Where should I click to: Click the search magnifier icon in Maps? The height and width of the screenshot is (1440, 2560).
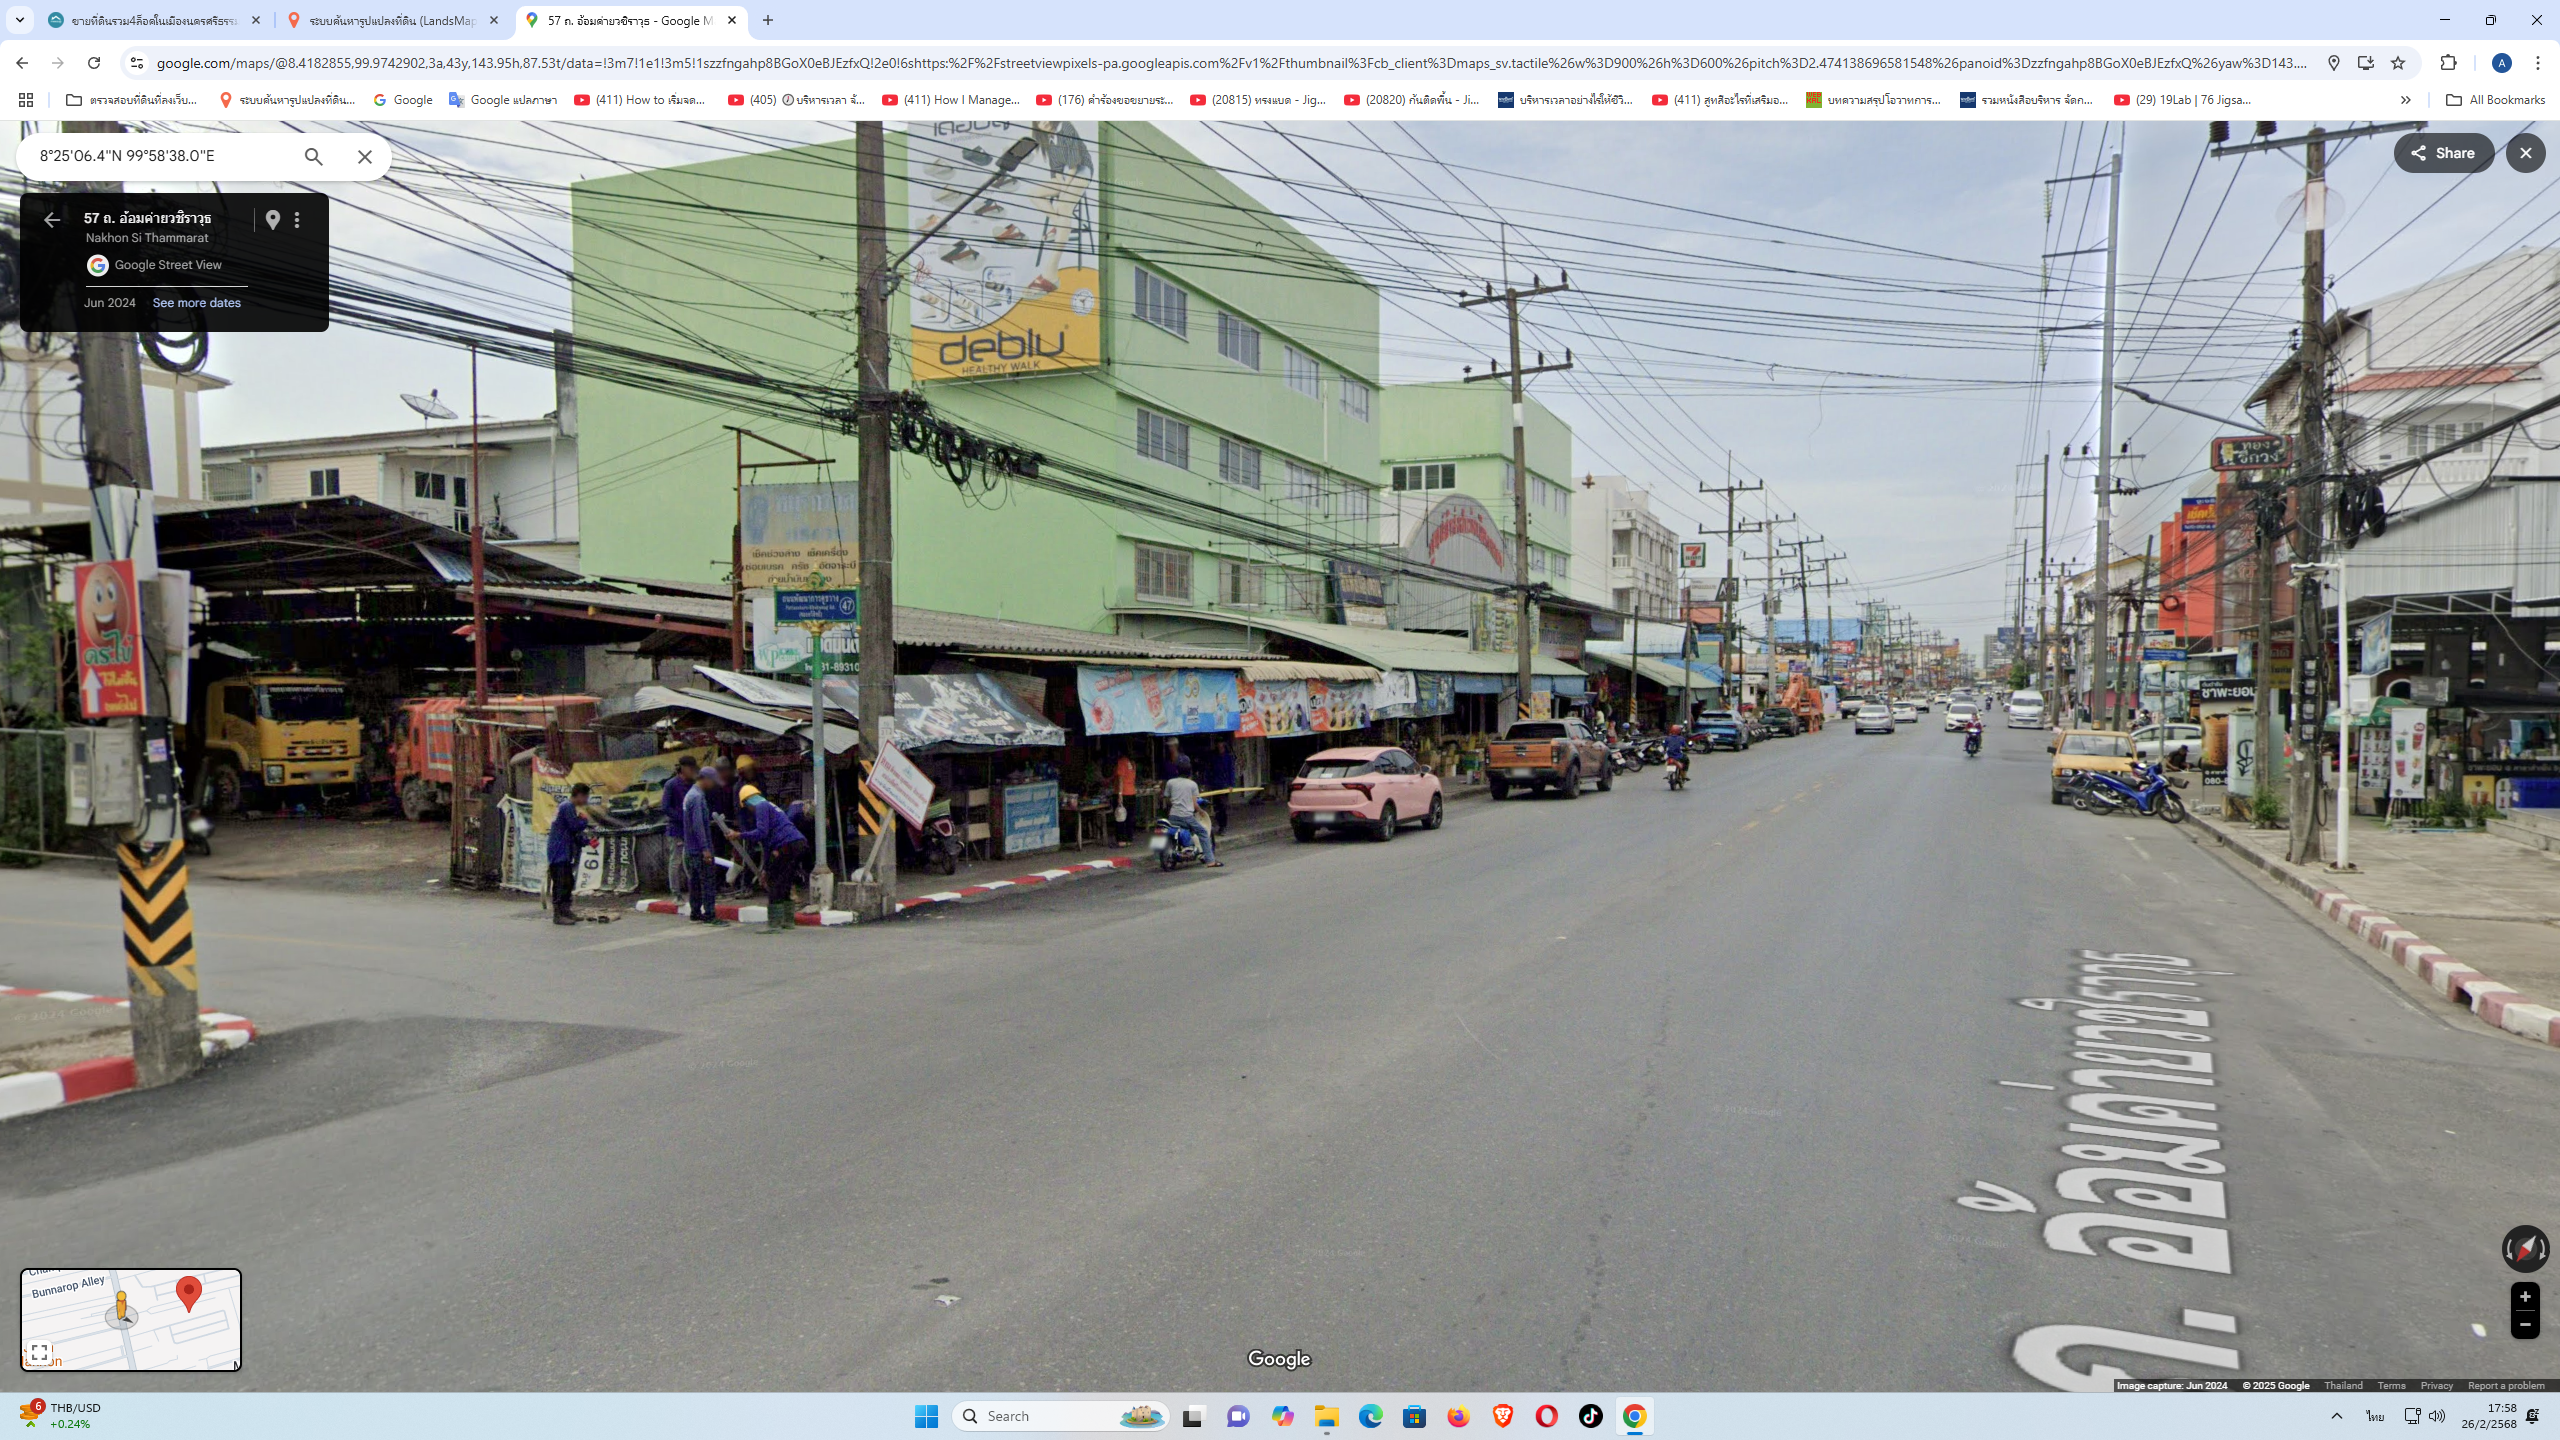coord(313,156)
